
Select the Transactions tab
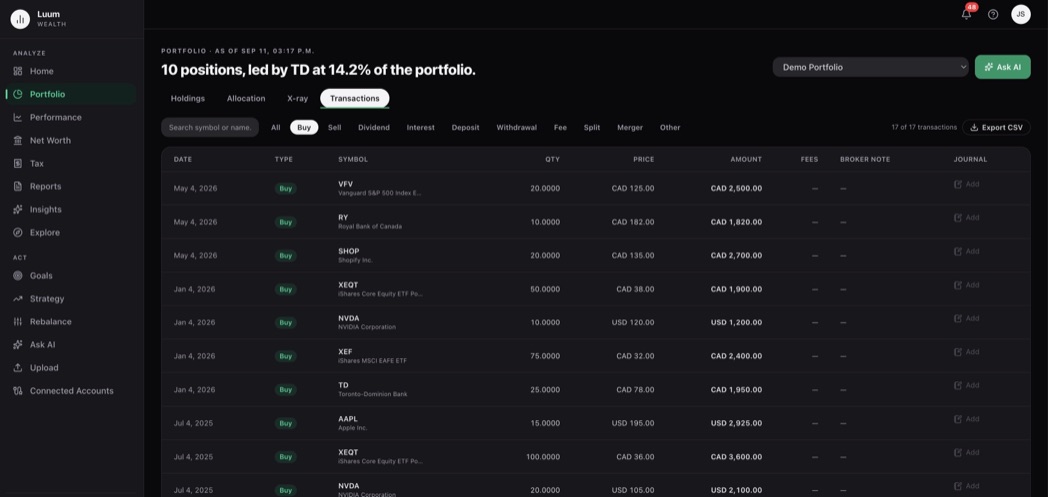pyautogui.click(x=355, y=98)
